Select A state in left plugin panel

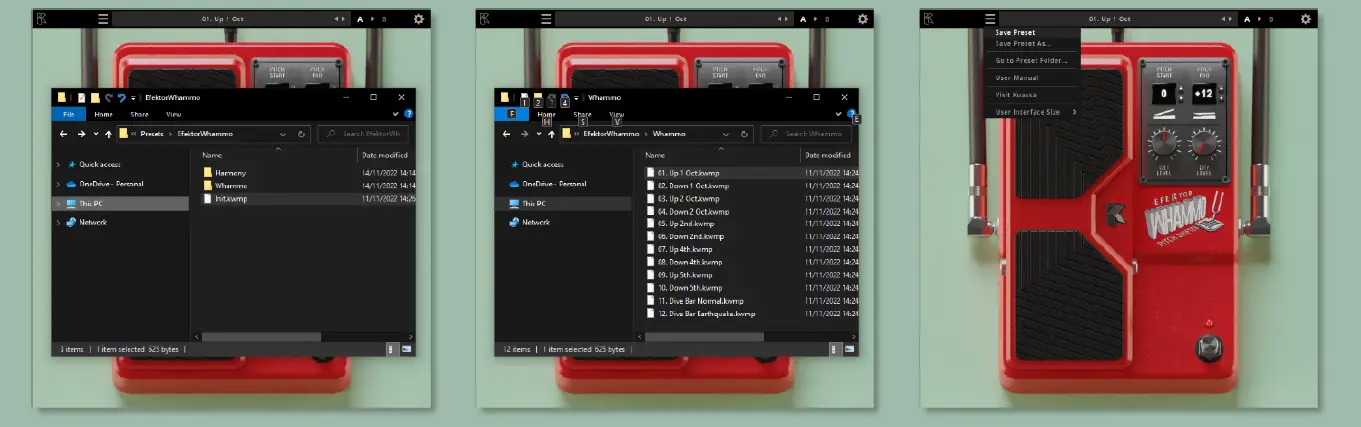point(358,18)
